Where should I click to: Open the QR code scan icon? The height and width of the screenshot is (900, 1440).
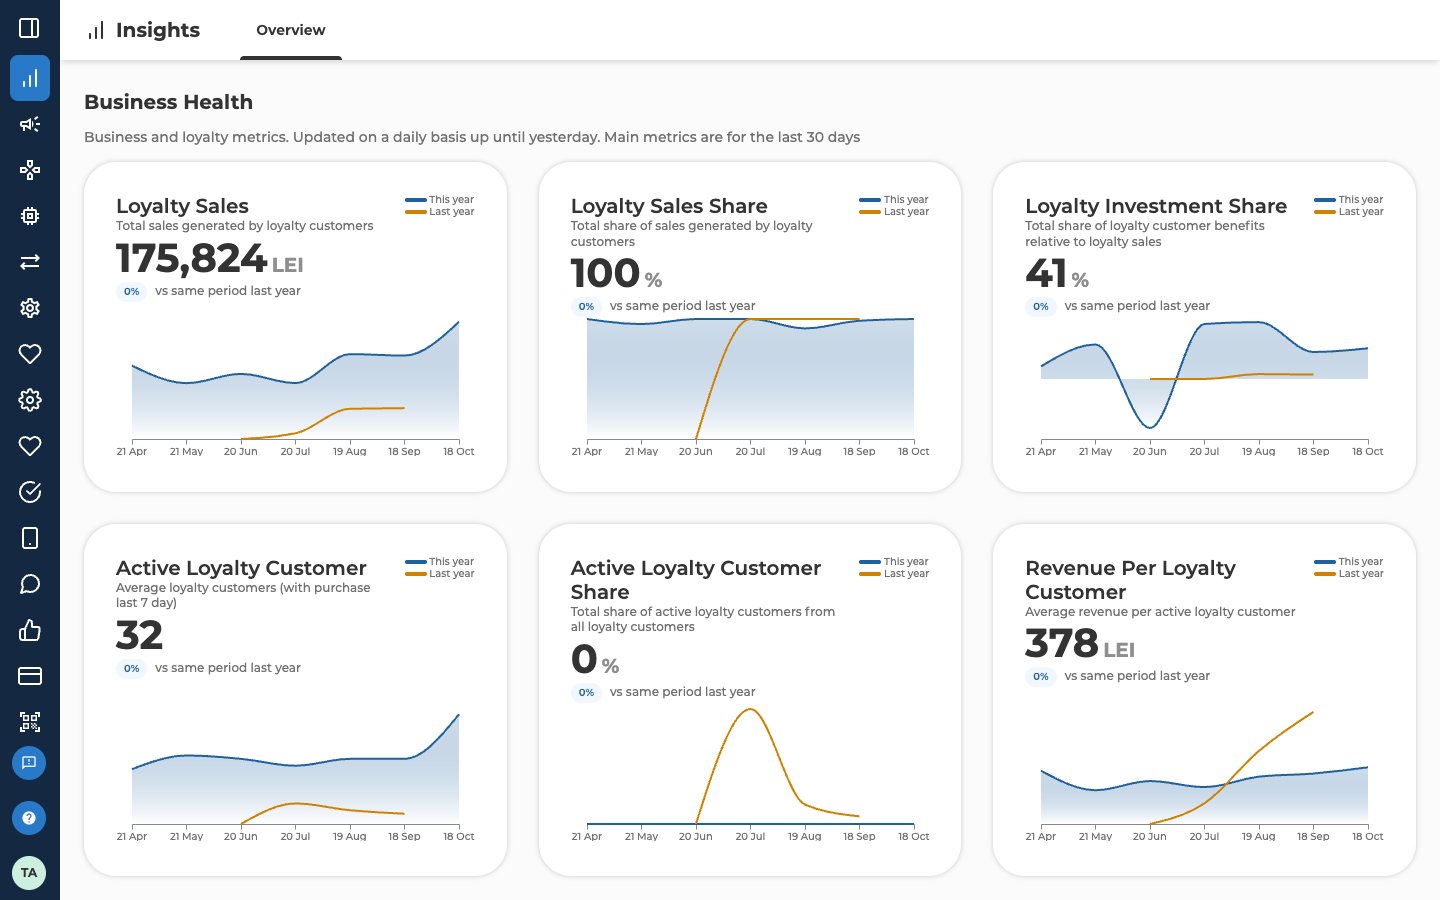30,722
